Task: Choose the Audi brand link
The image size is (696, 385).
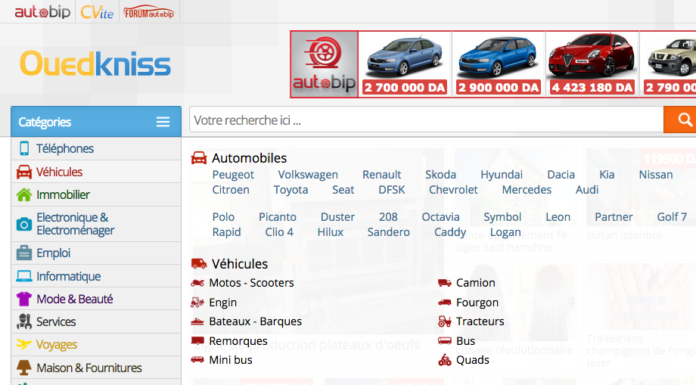Action: click(587, 190)
